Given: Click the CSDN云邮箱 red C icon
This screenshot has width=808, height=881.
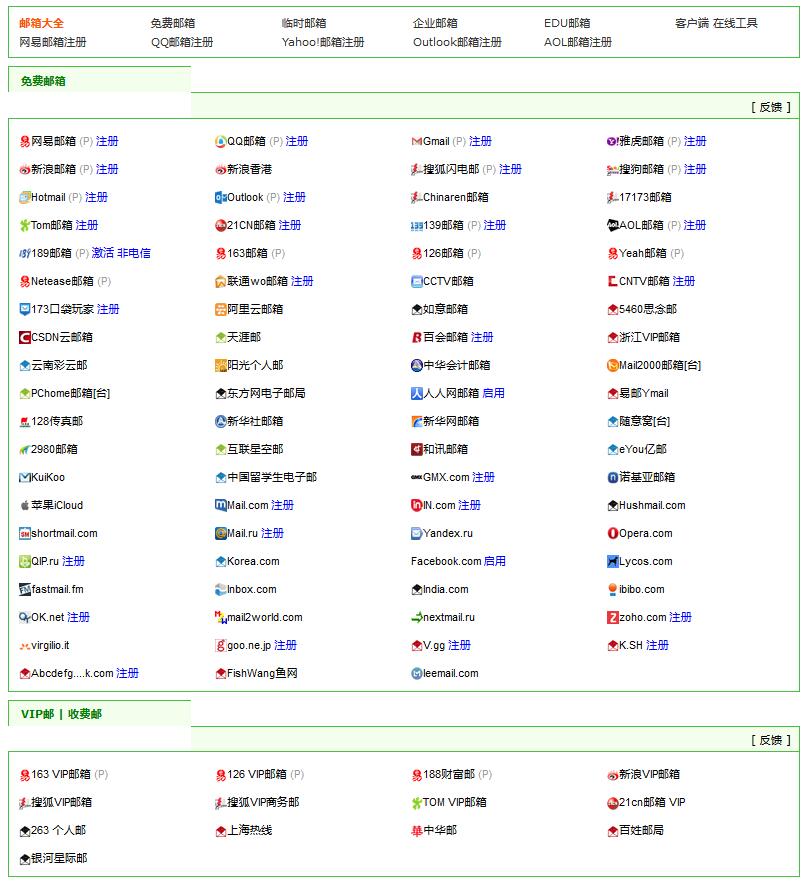Looking at the screenshot, I should point(25,338).
